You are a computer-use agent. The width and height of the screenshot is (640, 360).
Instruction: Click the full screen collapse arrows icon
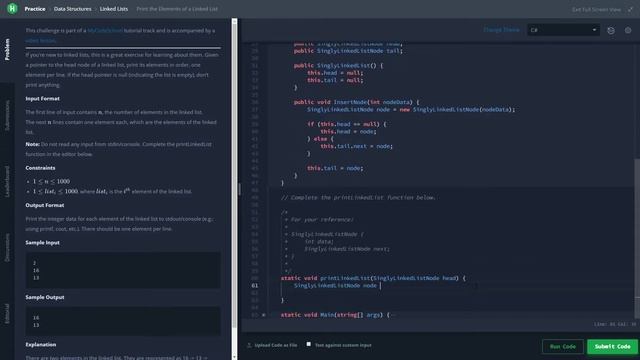click(x=630, y=9)
